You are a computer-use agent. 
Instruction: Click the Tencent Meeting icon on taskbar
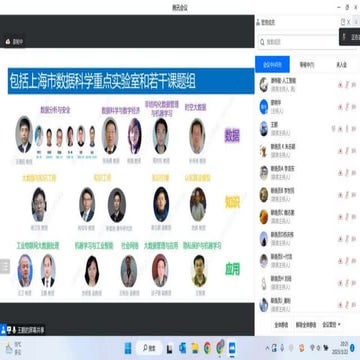(232, 348)
